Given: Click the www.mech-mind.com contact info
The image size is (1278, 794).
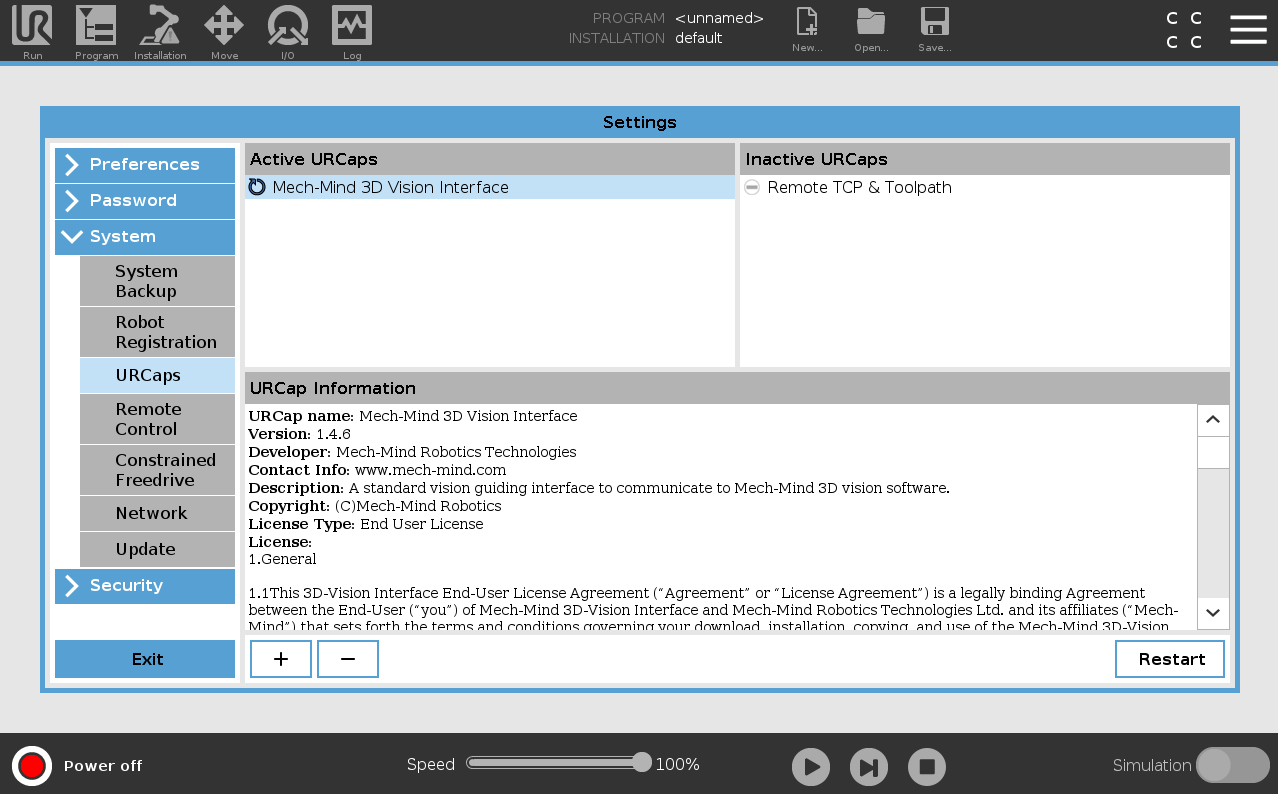Looking at the screenshot, I should pos(430,470).
